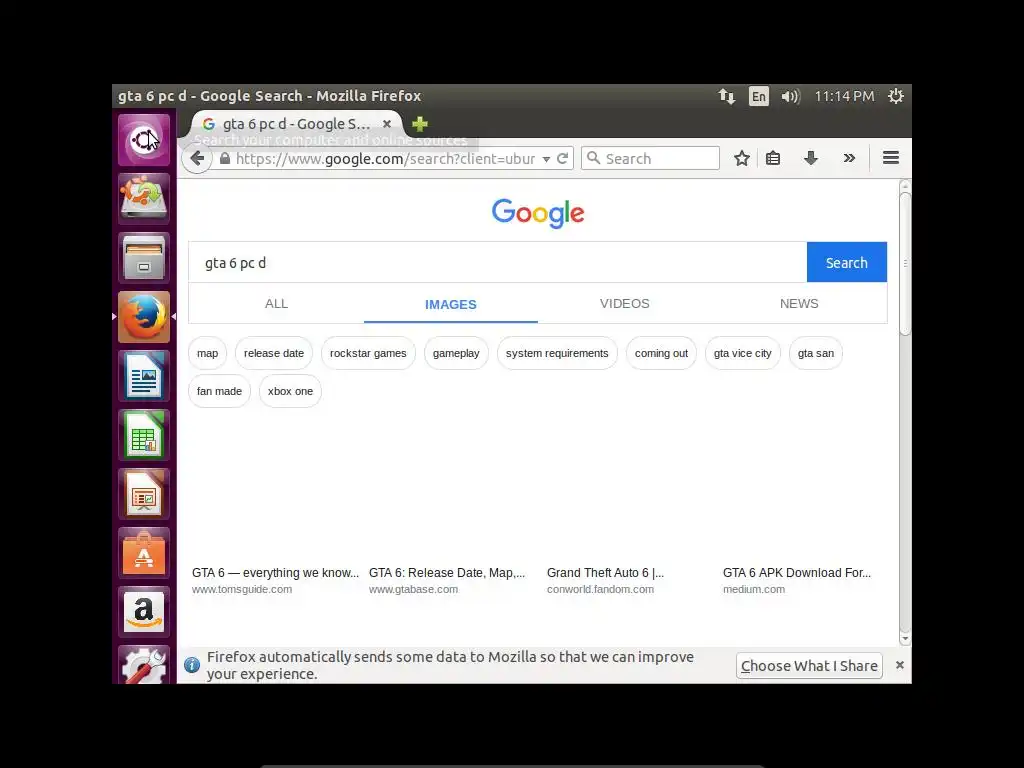Expand the toolbar overflow chevron
The height and width of the screenshot is (768, 1024).
[x=849, y=158]
